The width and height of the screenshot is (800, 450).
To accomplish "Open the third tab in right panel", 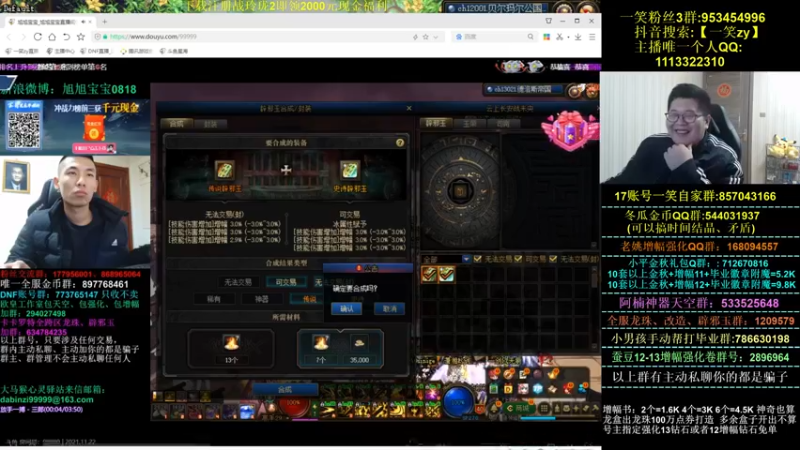I will coord(503,123).
